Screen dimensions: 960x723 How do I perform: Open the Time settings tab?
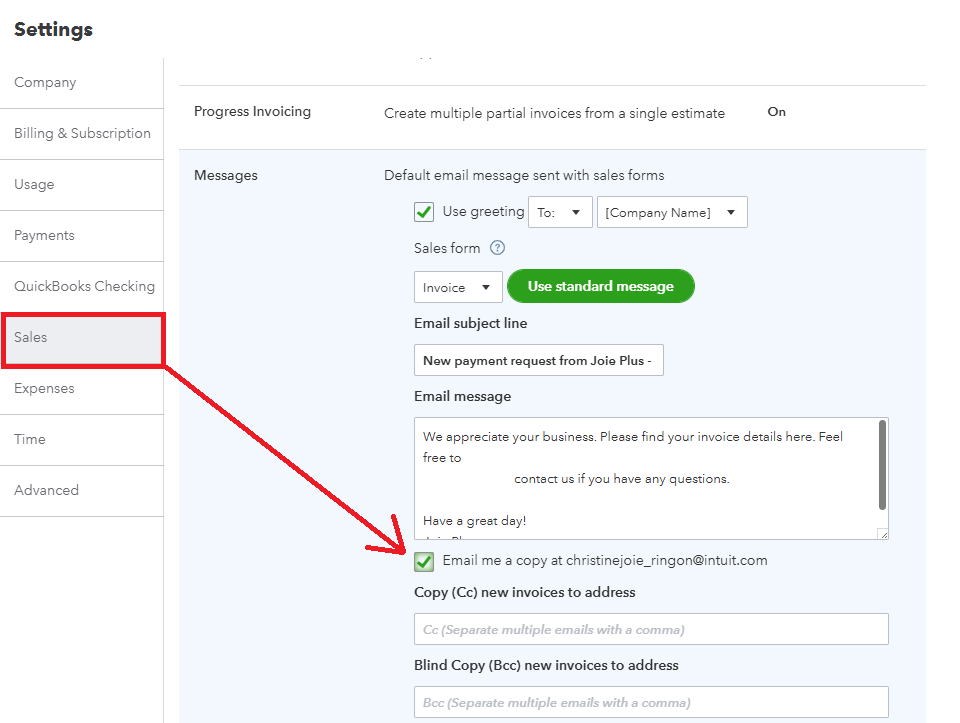tap(30, 440)
